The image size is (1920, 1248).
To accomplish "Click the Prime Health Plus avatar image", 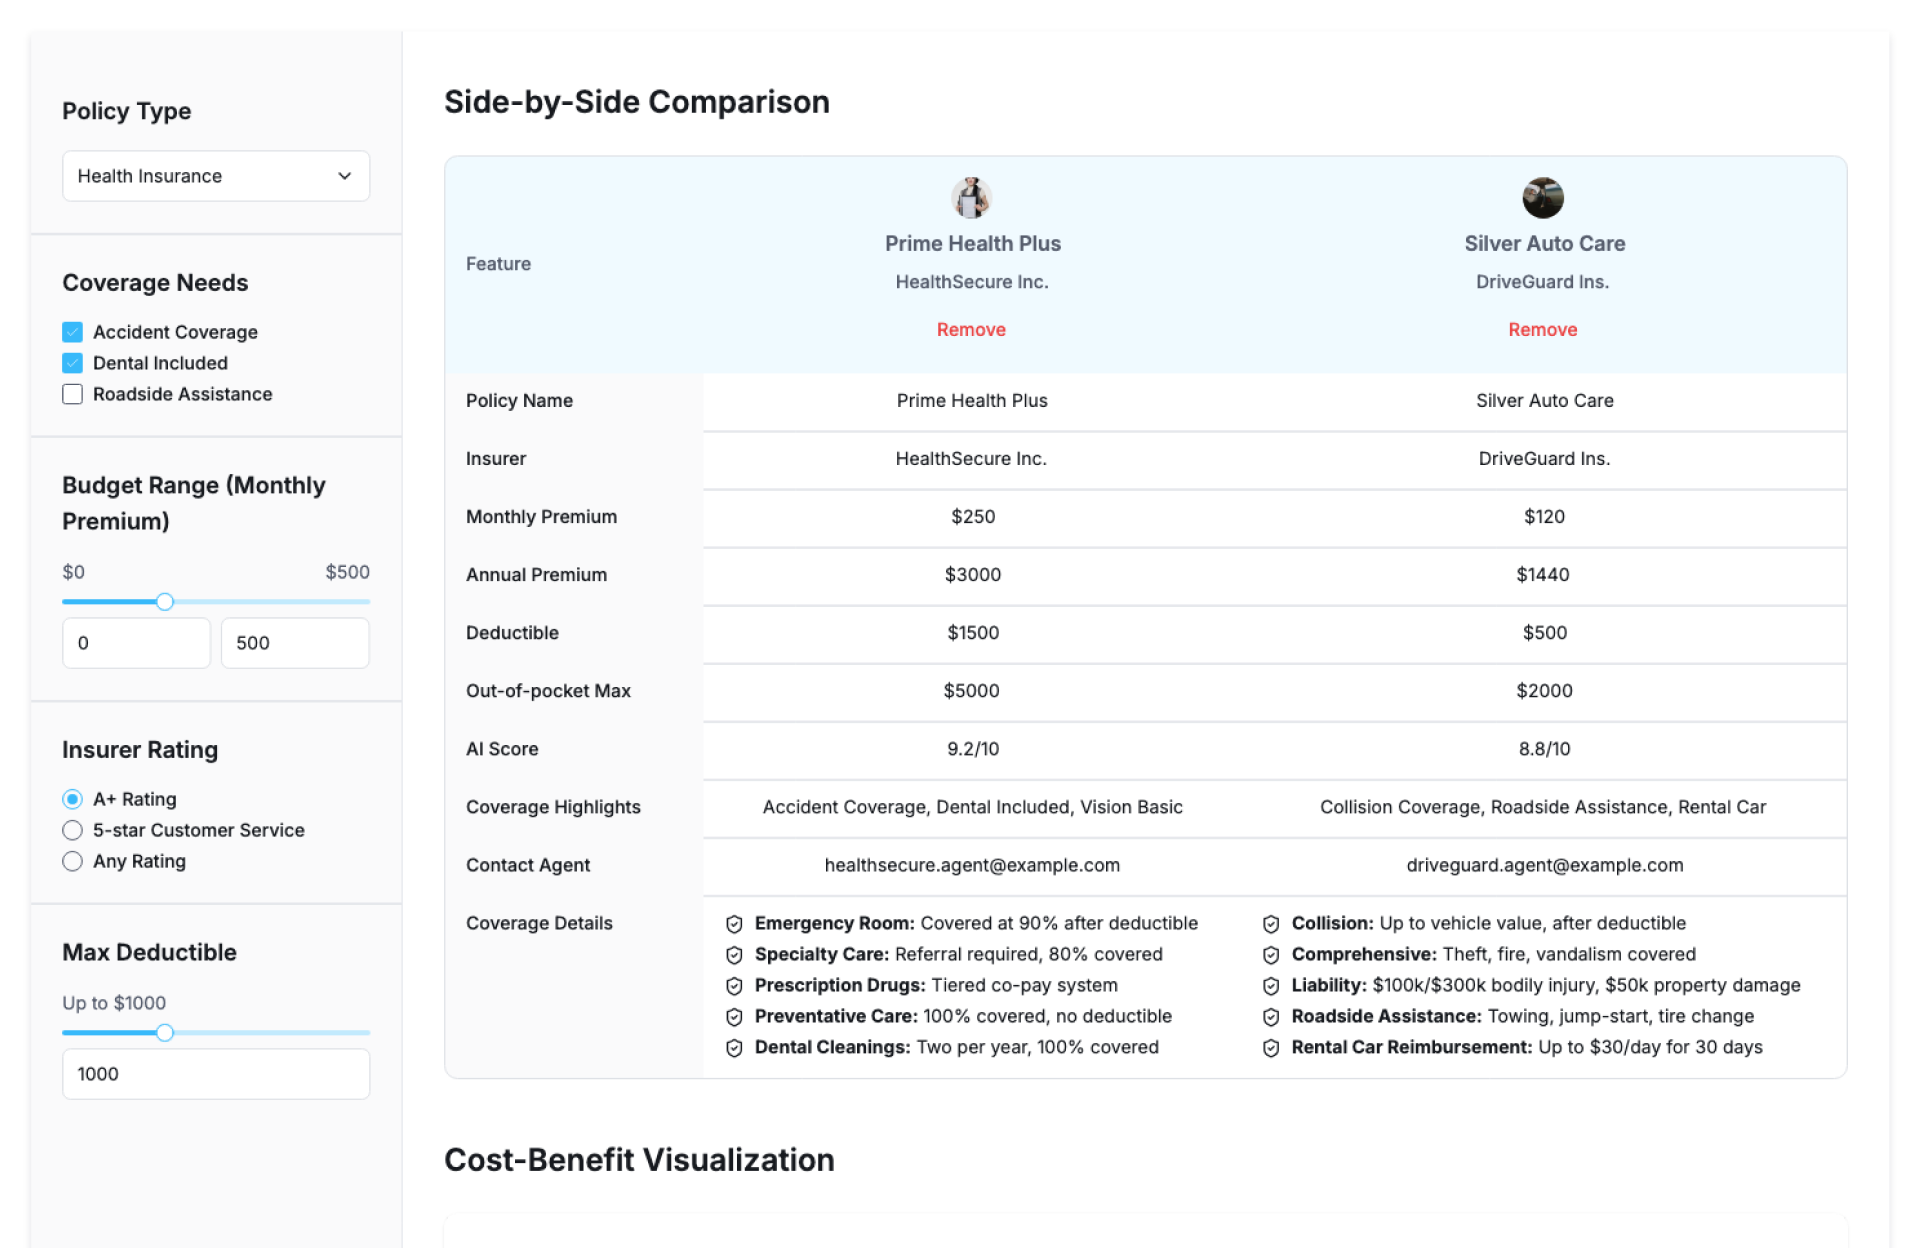I will (971, 197).
